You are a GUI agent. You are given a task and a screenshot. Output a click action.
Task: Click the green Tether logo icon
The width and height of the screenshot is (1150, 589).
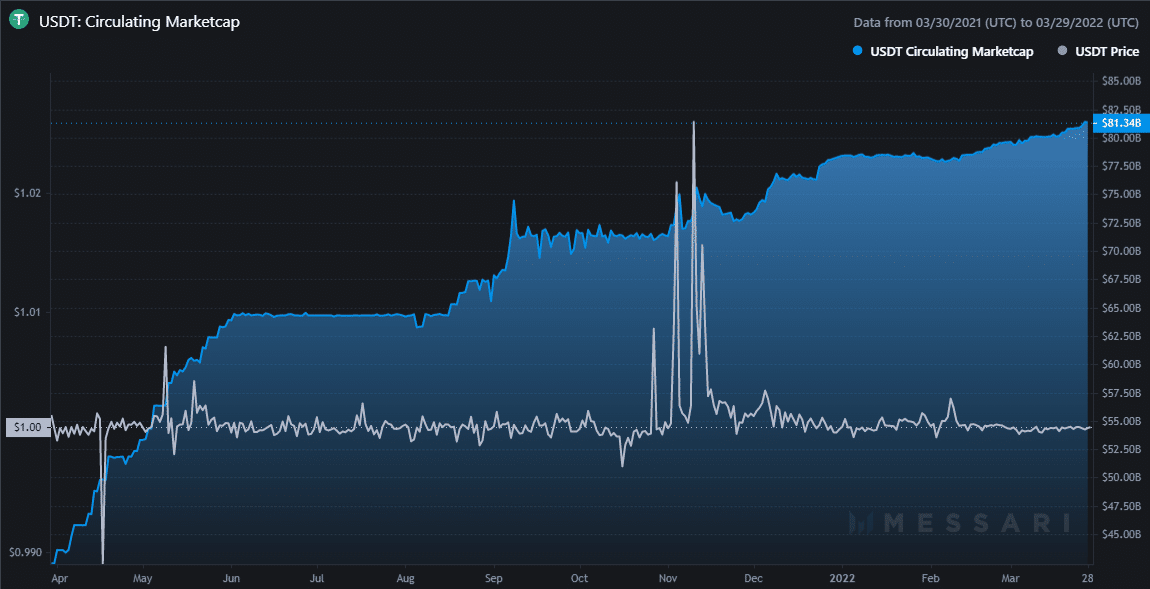click(x=20, y=21)
